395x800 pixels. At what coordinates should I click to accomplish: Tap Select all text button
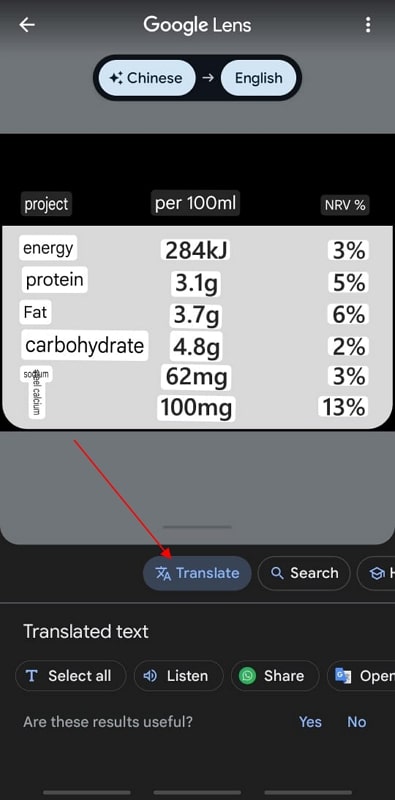coord(70,676)
